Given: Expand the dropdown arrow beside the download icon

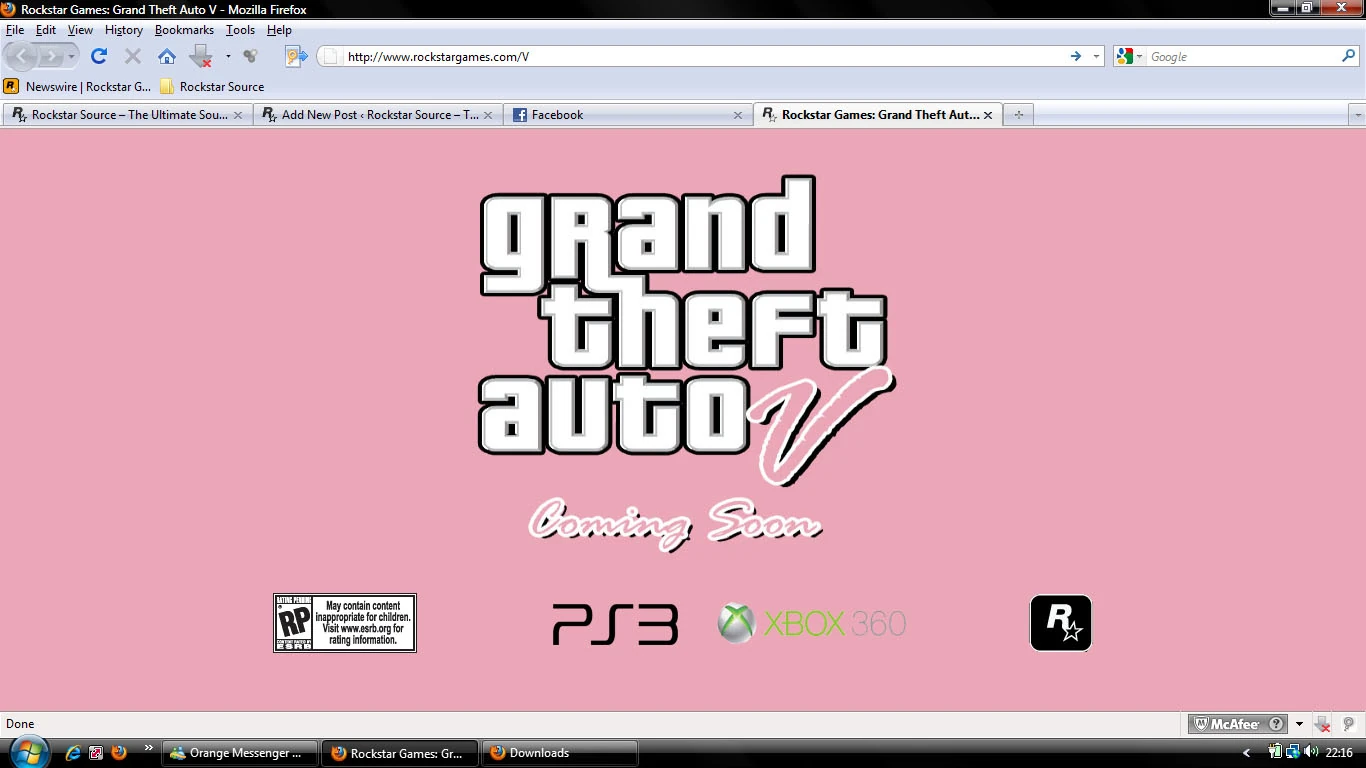Looking at the screenshot, I should tap(228, 57).
